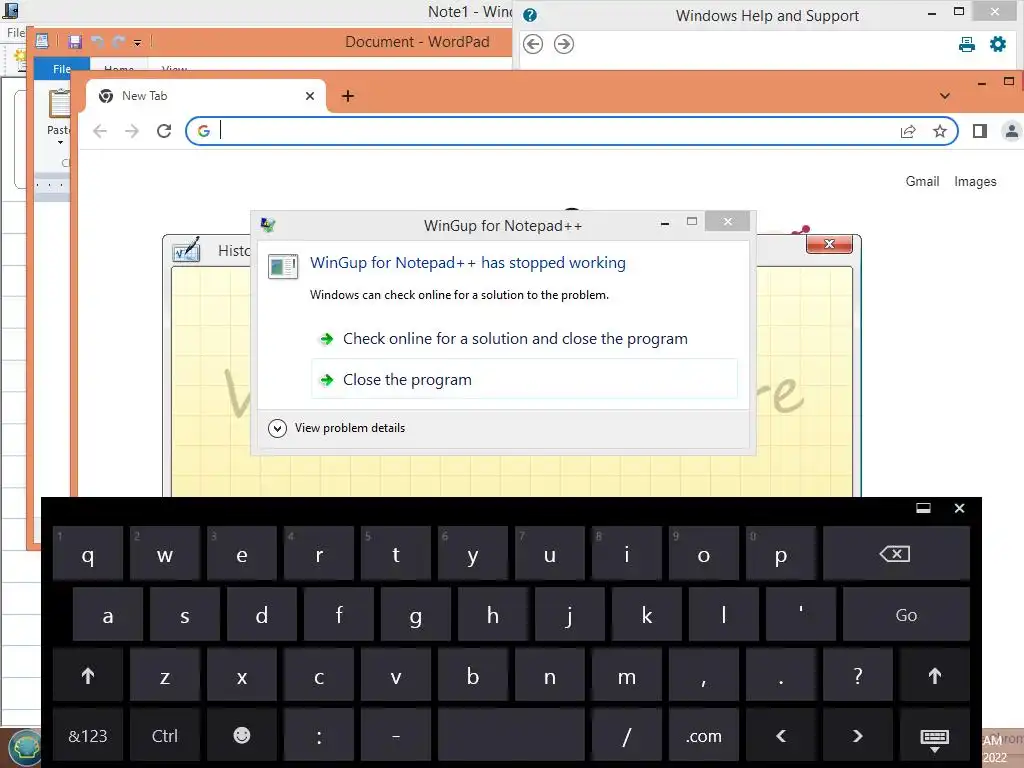Tap the colon key on touch keyboard
The image size is (1024, 768).
[x=319, y=736]
